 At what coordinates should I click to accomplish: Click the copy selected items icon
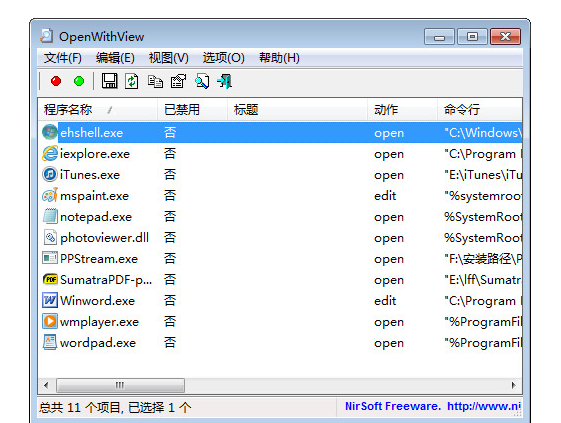pyautogui.click(x=155, y=81)
